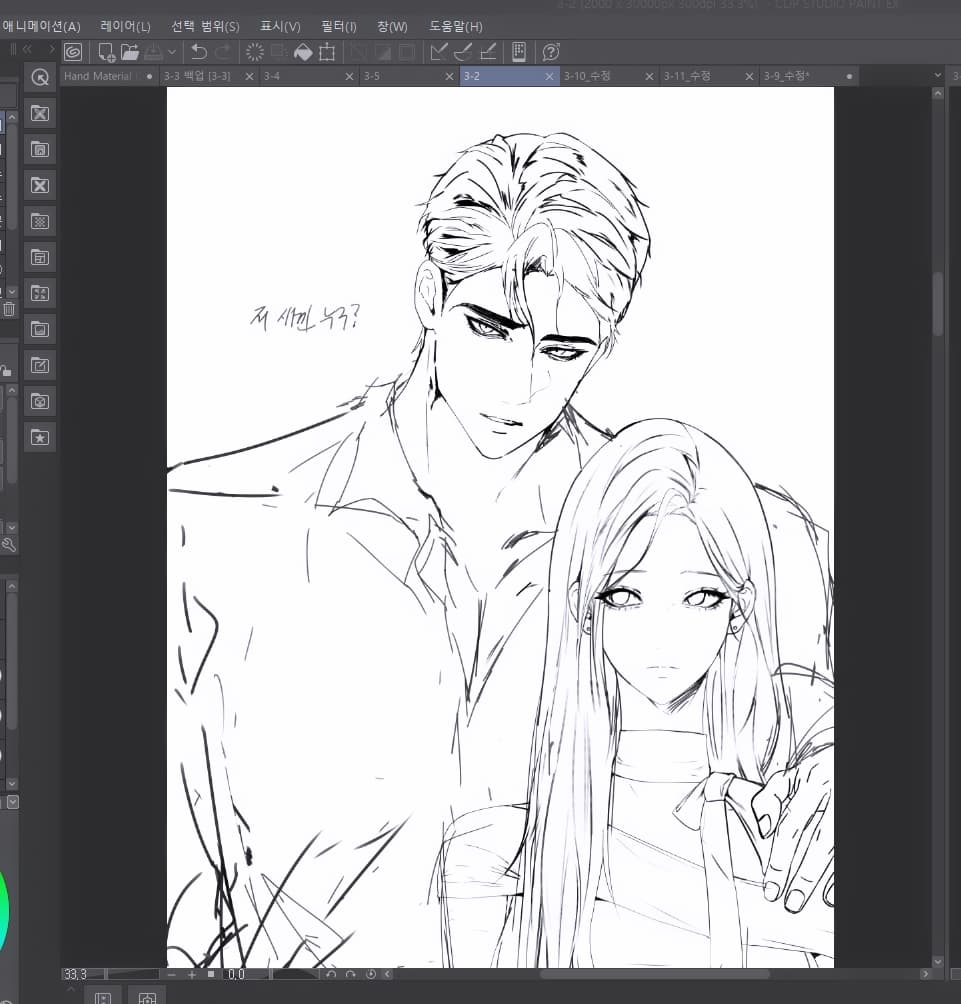The height and width of the screenshot is (1004, 961).
Task: Click the open file folder icon
Action: 130,52
